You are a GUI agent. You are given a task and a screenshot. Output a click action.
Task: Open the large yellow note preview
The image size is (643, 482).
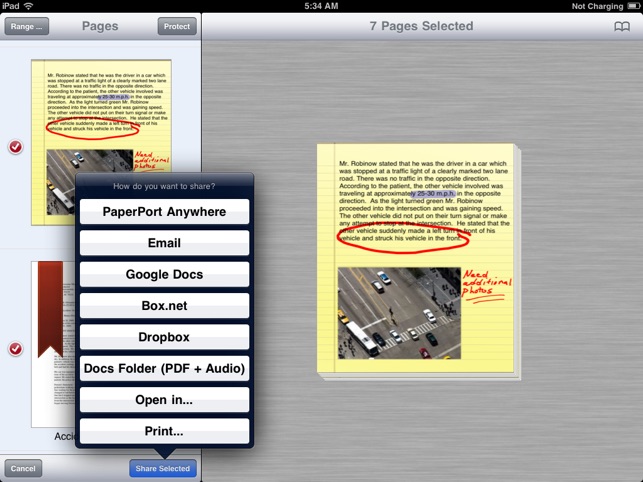pos(418,260)
